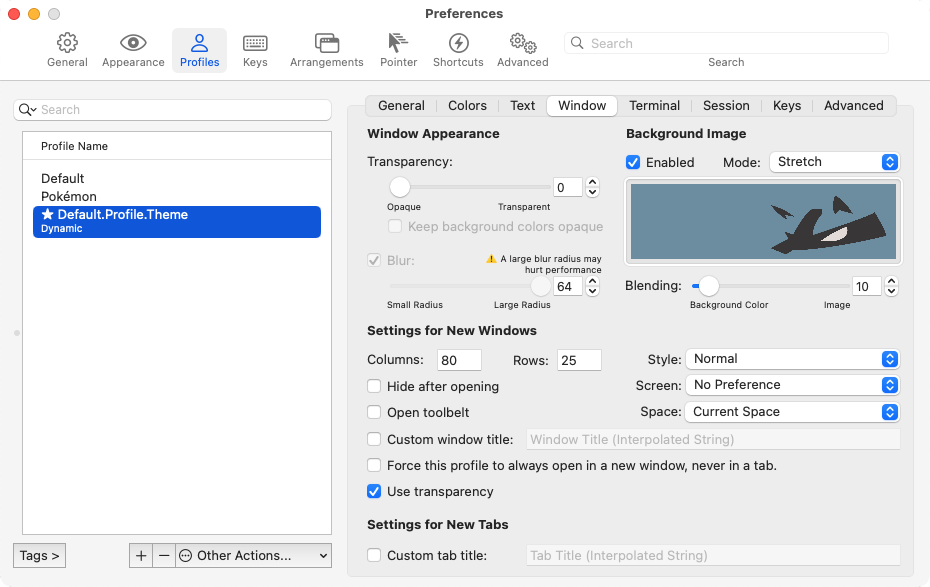Click the Blending slider handle
The height and width of the screenshot is (587, 930).
[x=708, y=286]
